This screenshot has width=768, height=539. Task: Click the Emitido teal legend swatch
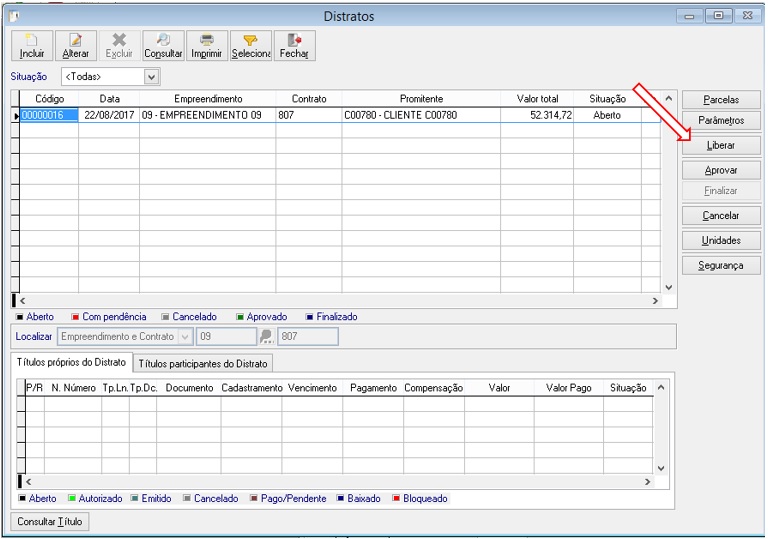134,498
